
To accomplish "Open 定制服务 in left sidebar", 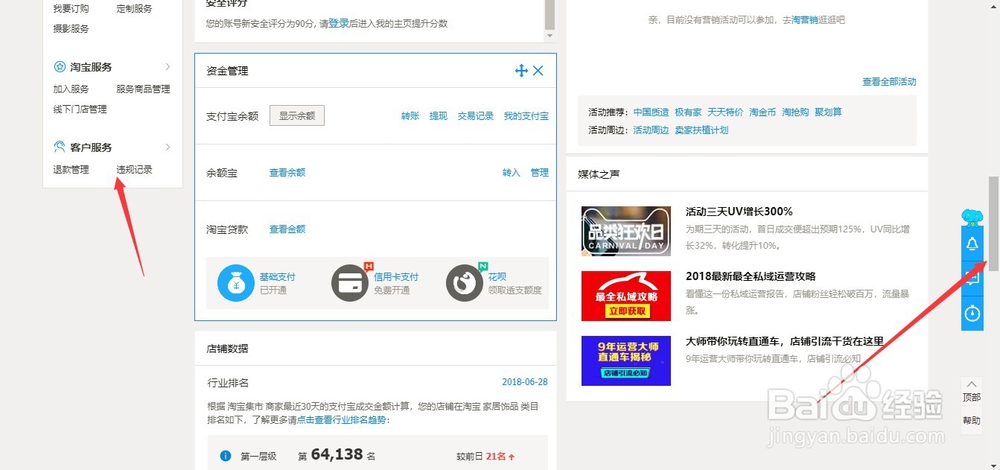I will (x=135, y=9).
